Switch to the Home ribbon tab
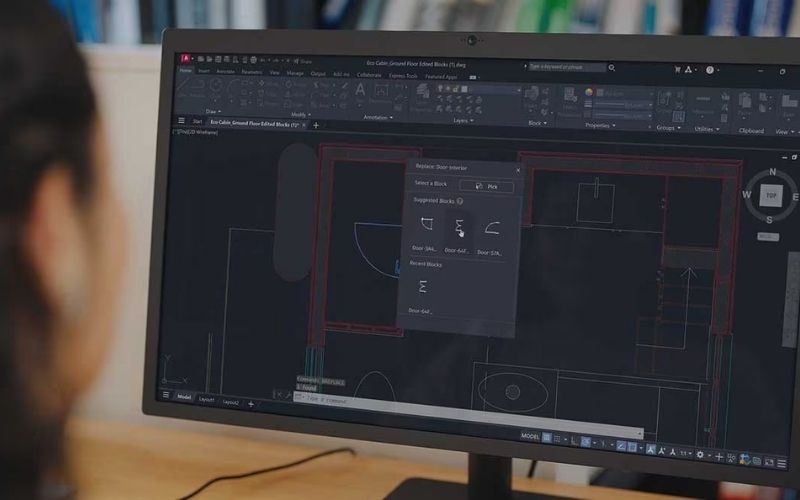The image size is (800, 500). pyautogui.click(x=186, y=70)
